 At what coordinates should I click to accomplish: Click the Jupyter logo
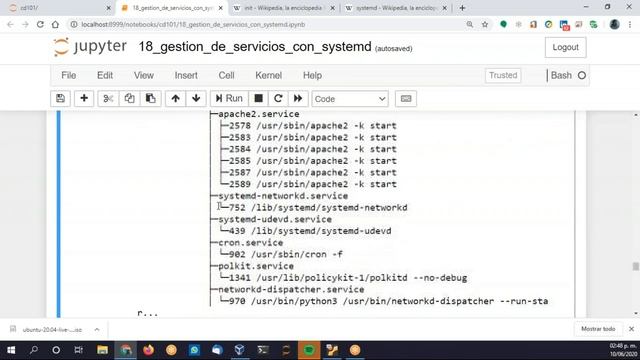pos(90,47)
